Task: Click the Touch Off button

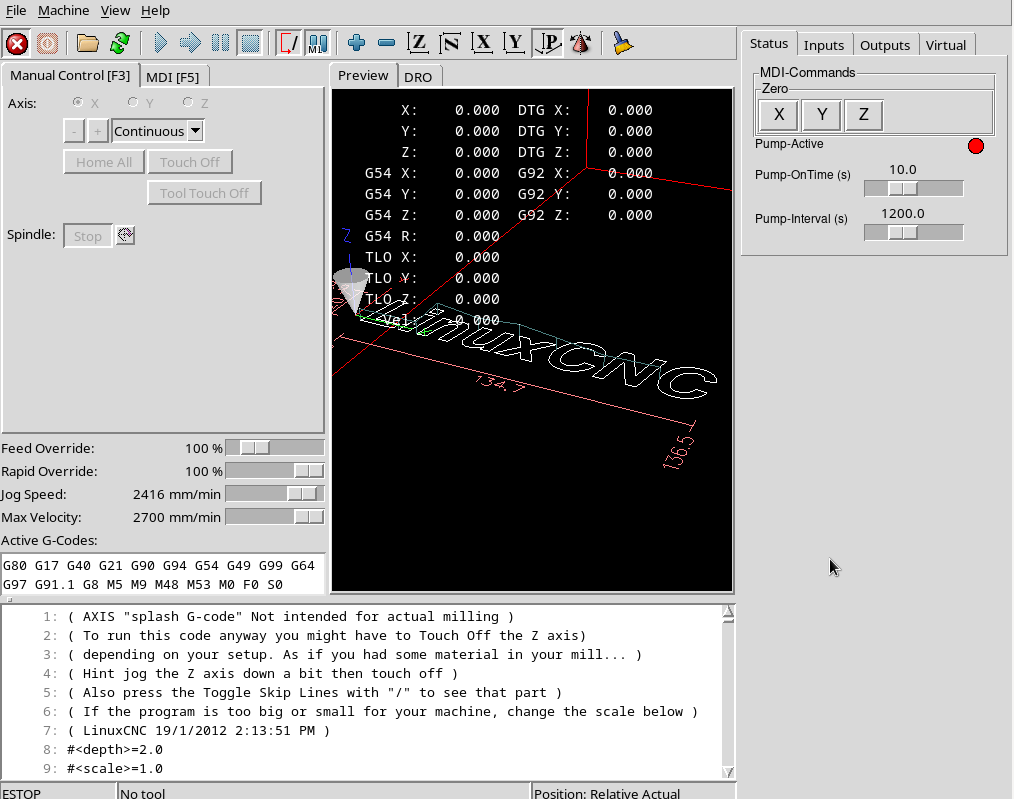Action: click(189, 162)
